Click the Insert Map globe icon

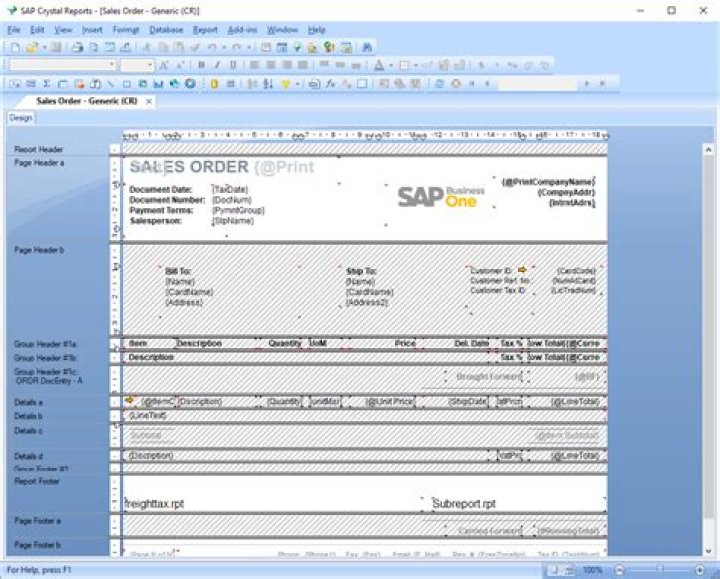pyautogui.click(x=174, y=84)
